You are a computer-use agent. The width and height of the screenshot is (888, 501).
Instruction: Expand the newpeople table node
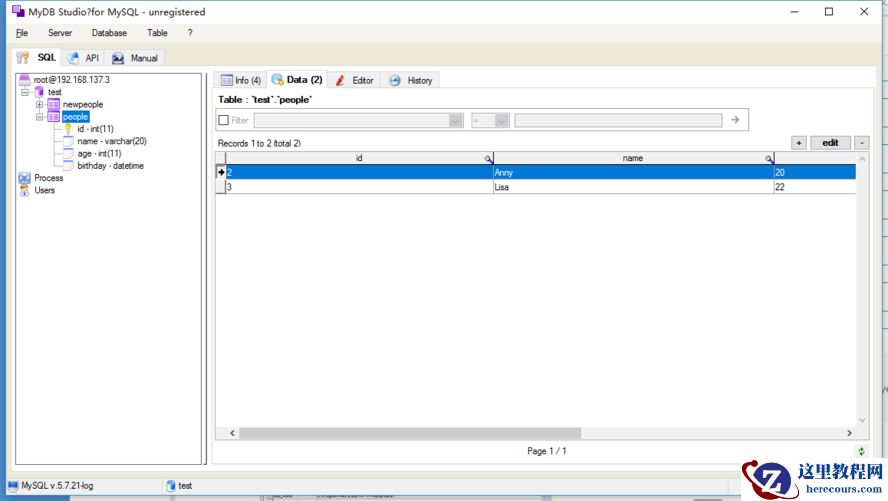click(x=39, y=104)
